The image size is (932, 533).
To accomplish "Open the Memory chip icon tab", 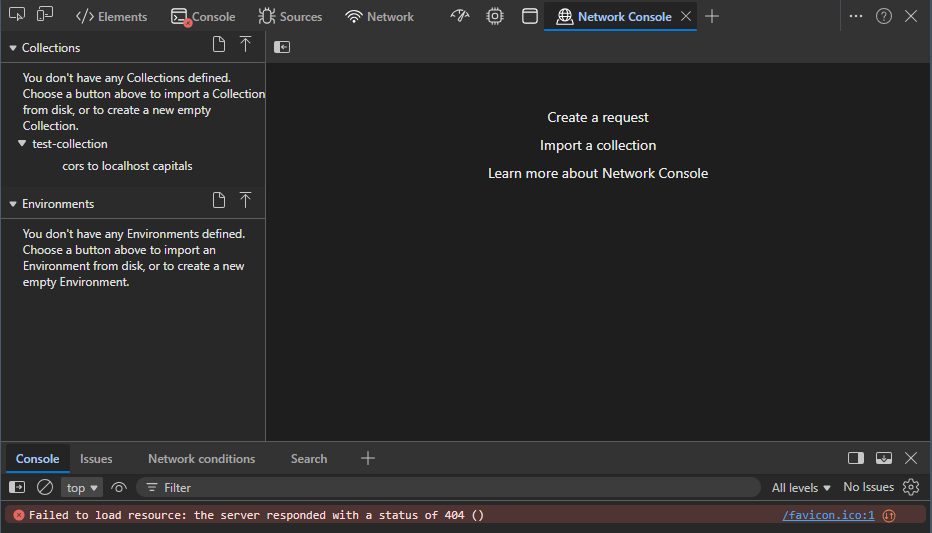I will coord(495,16).
